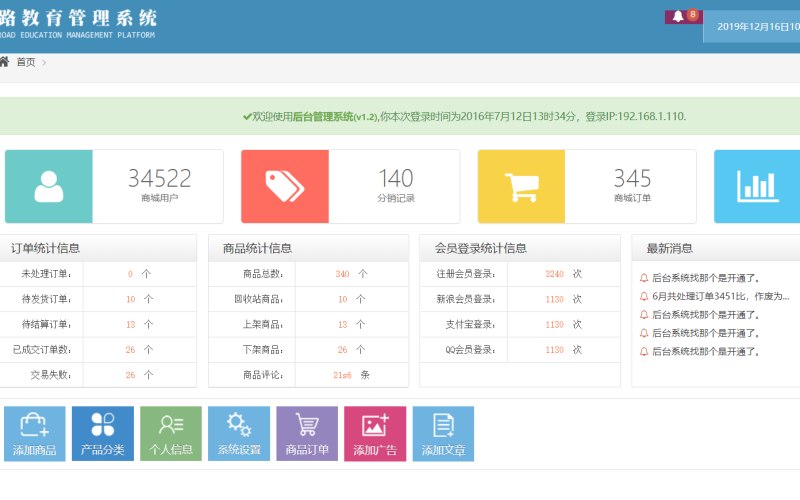Screen dimensions: 800x500
Task: Click the 商品统计信息 panel header
Action: [308, 248]
